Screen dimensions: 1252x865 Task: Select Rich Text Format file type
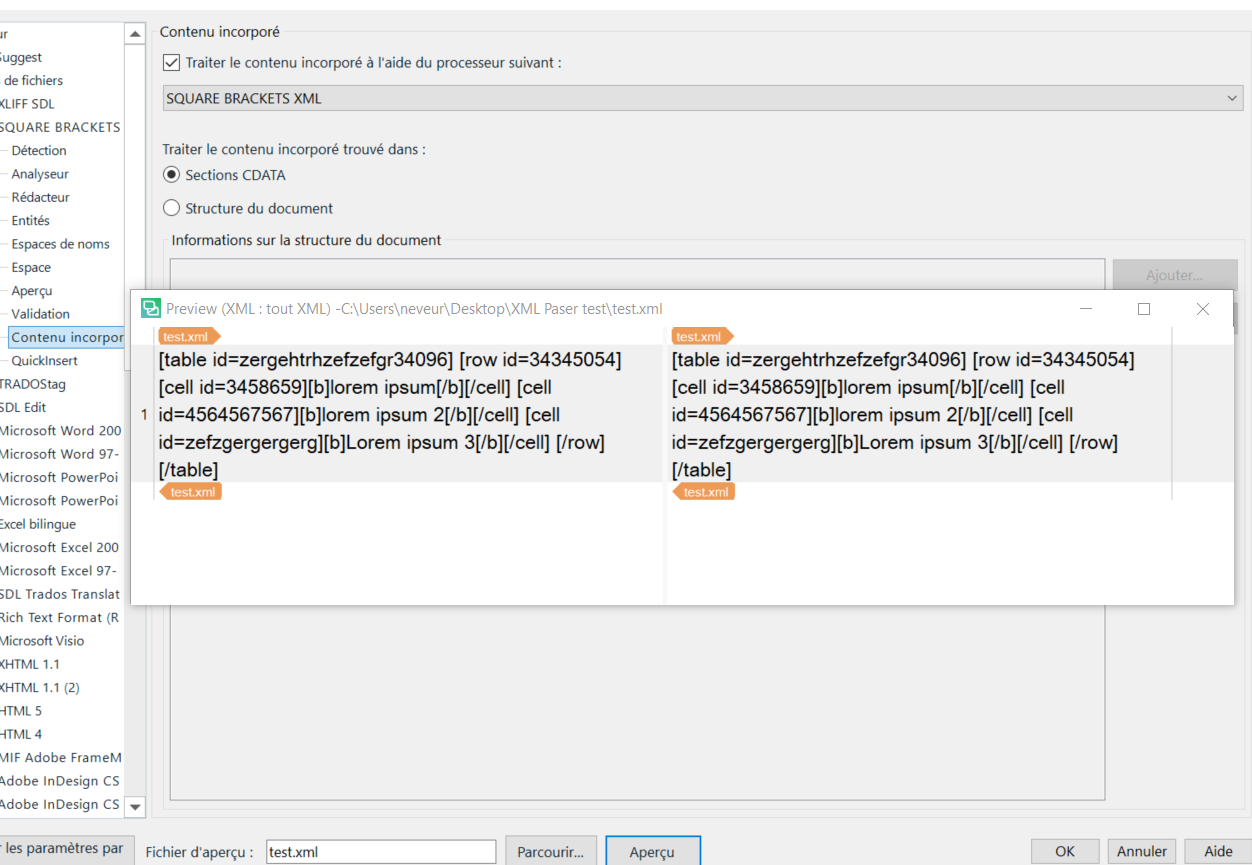[x=60, y=618]
